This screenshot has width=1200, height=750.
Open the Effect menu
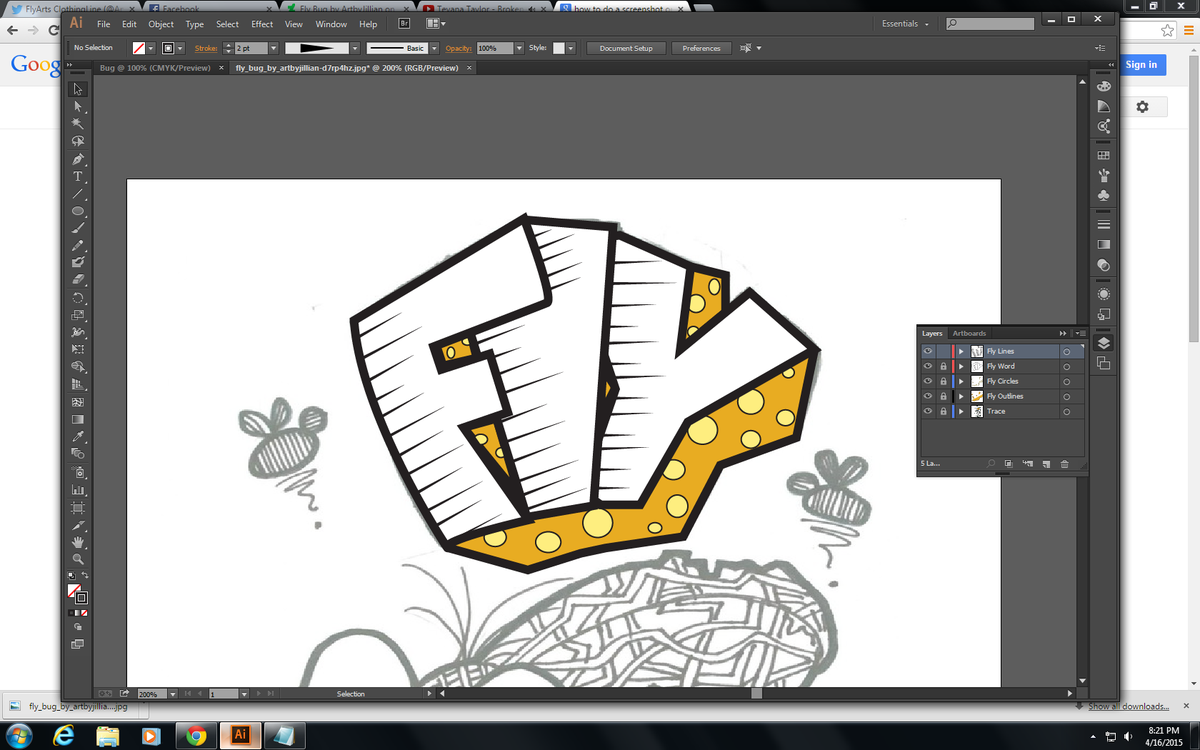[262, 24]
